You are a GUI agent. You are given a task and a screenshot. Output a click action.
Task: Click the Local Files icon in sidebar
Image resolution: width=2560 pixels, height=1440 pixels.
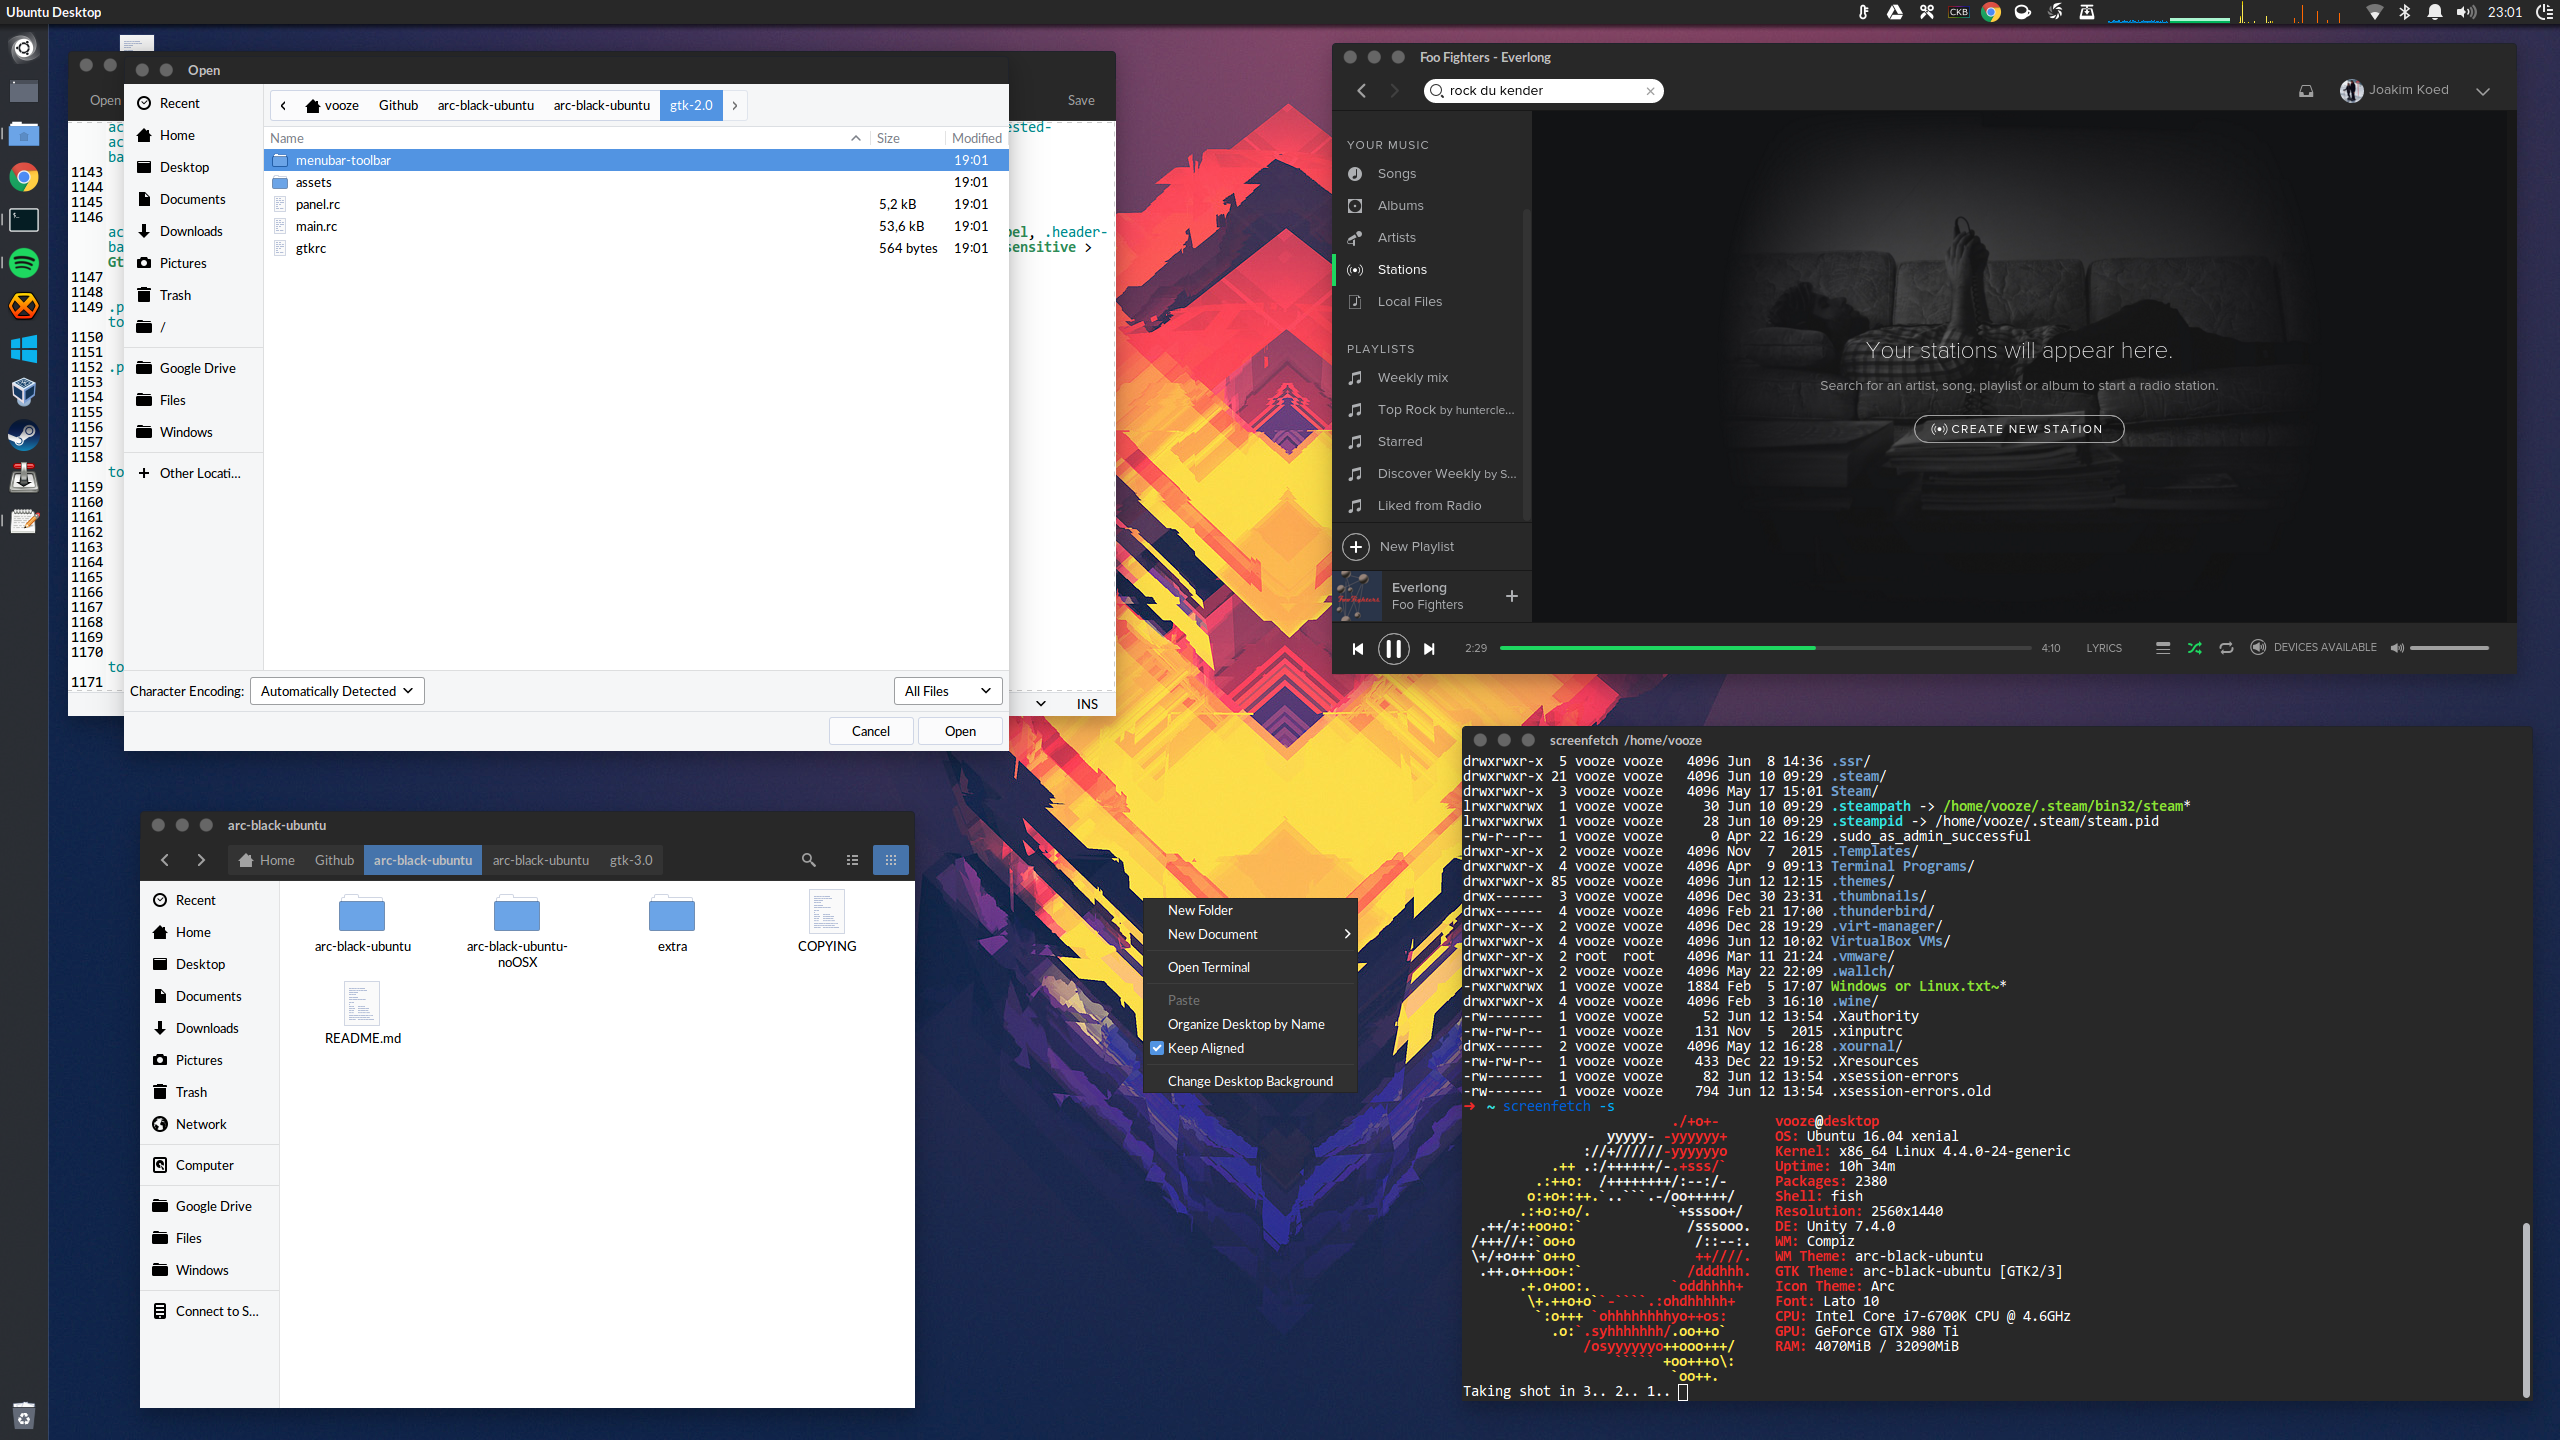[1354, 301]
